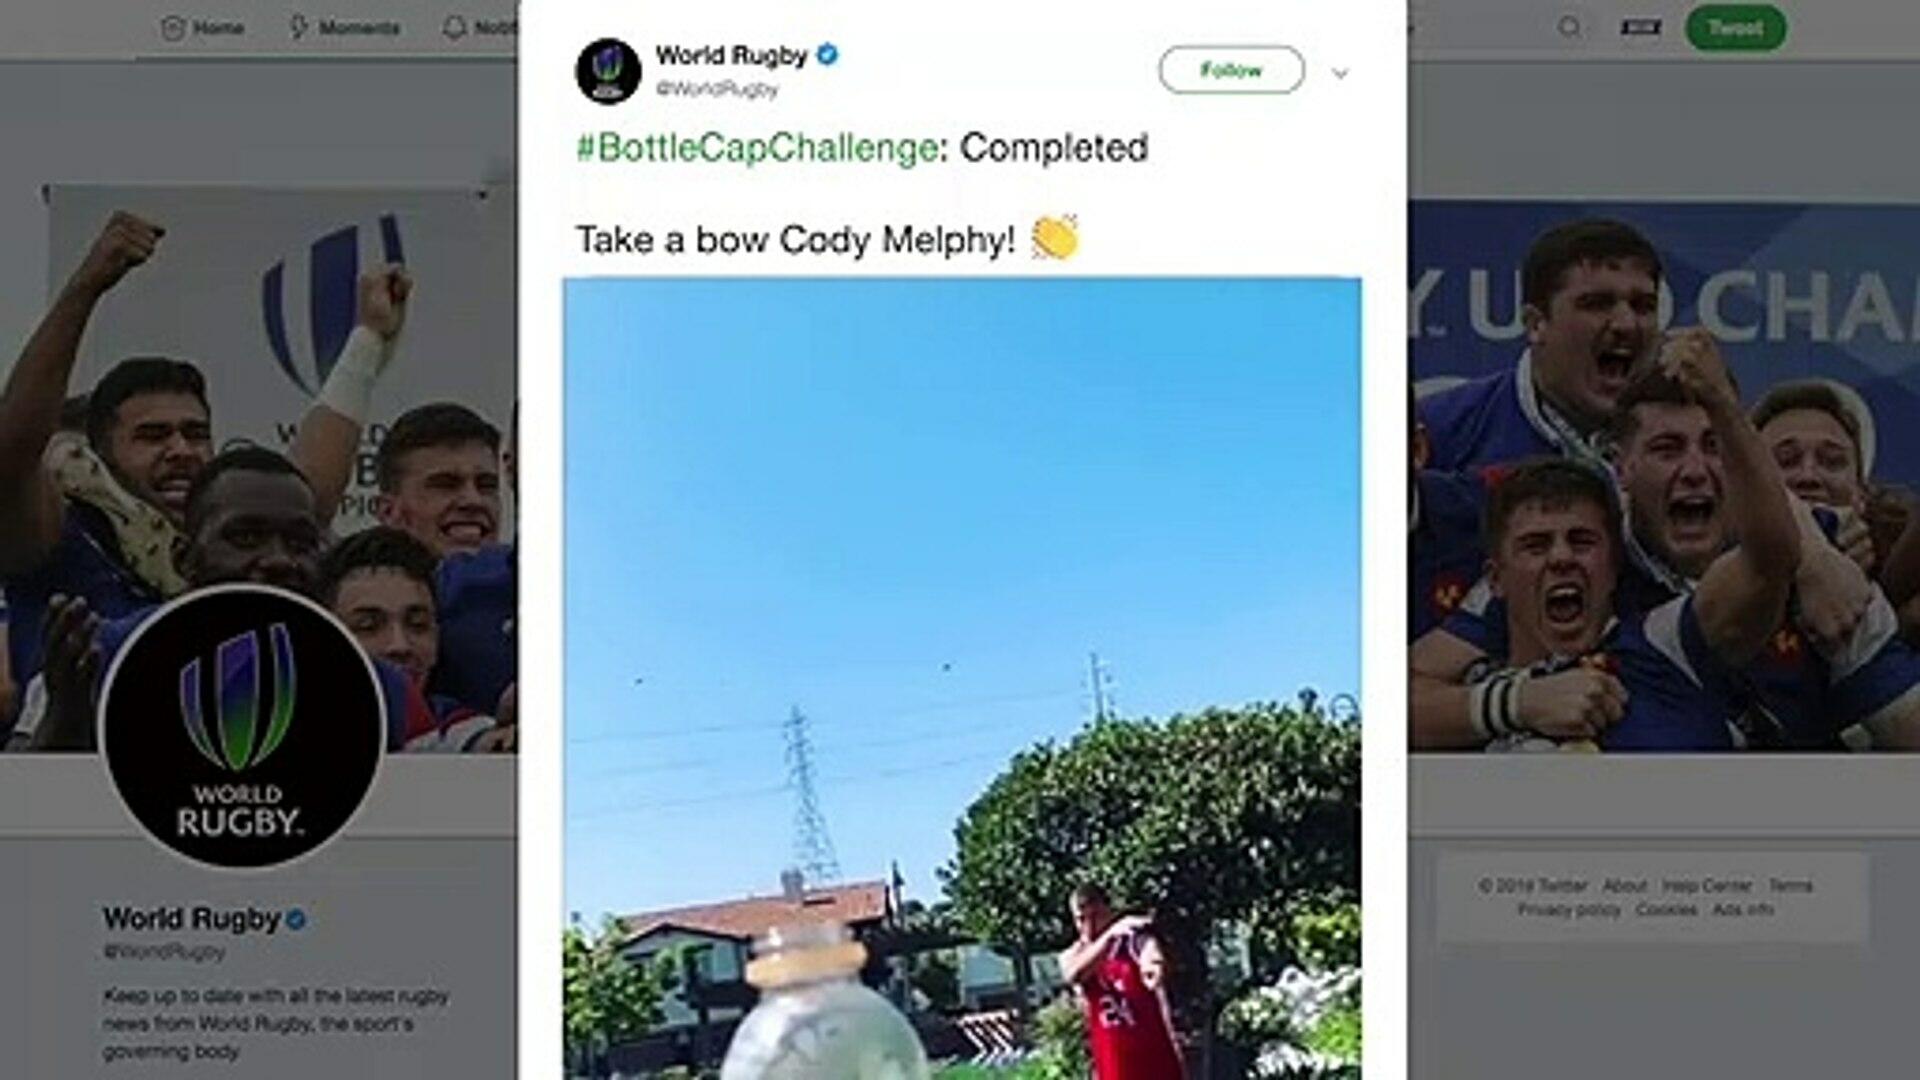Click the clapping hands emoji in tweet
1920x1080 pixels.
click(x=1055, y=238)
